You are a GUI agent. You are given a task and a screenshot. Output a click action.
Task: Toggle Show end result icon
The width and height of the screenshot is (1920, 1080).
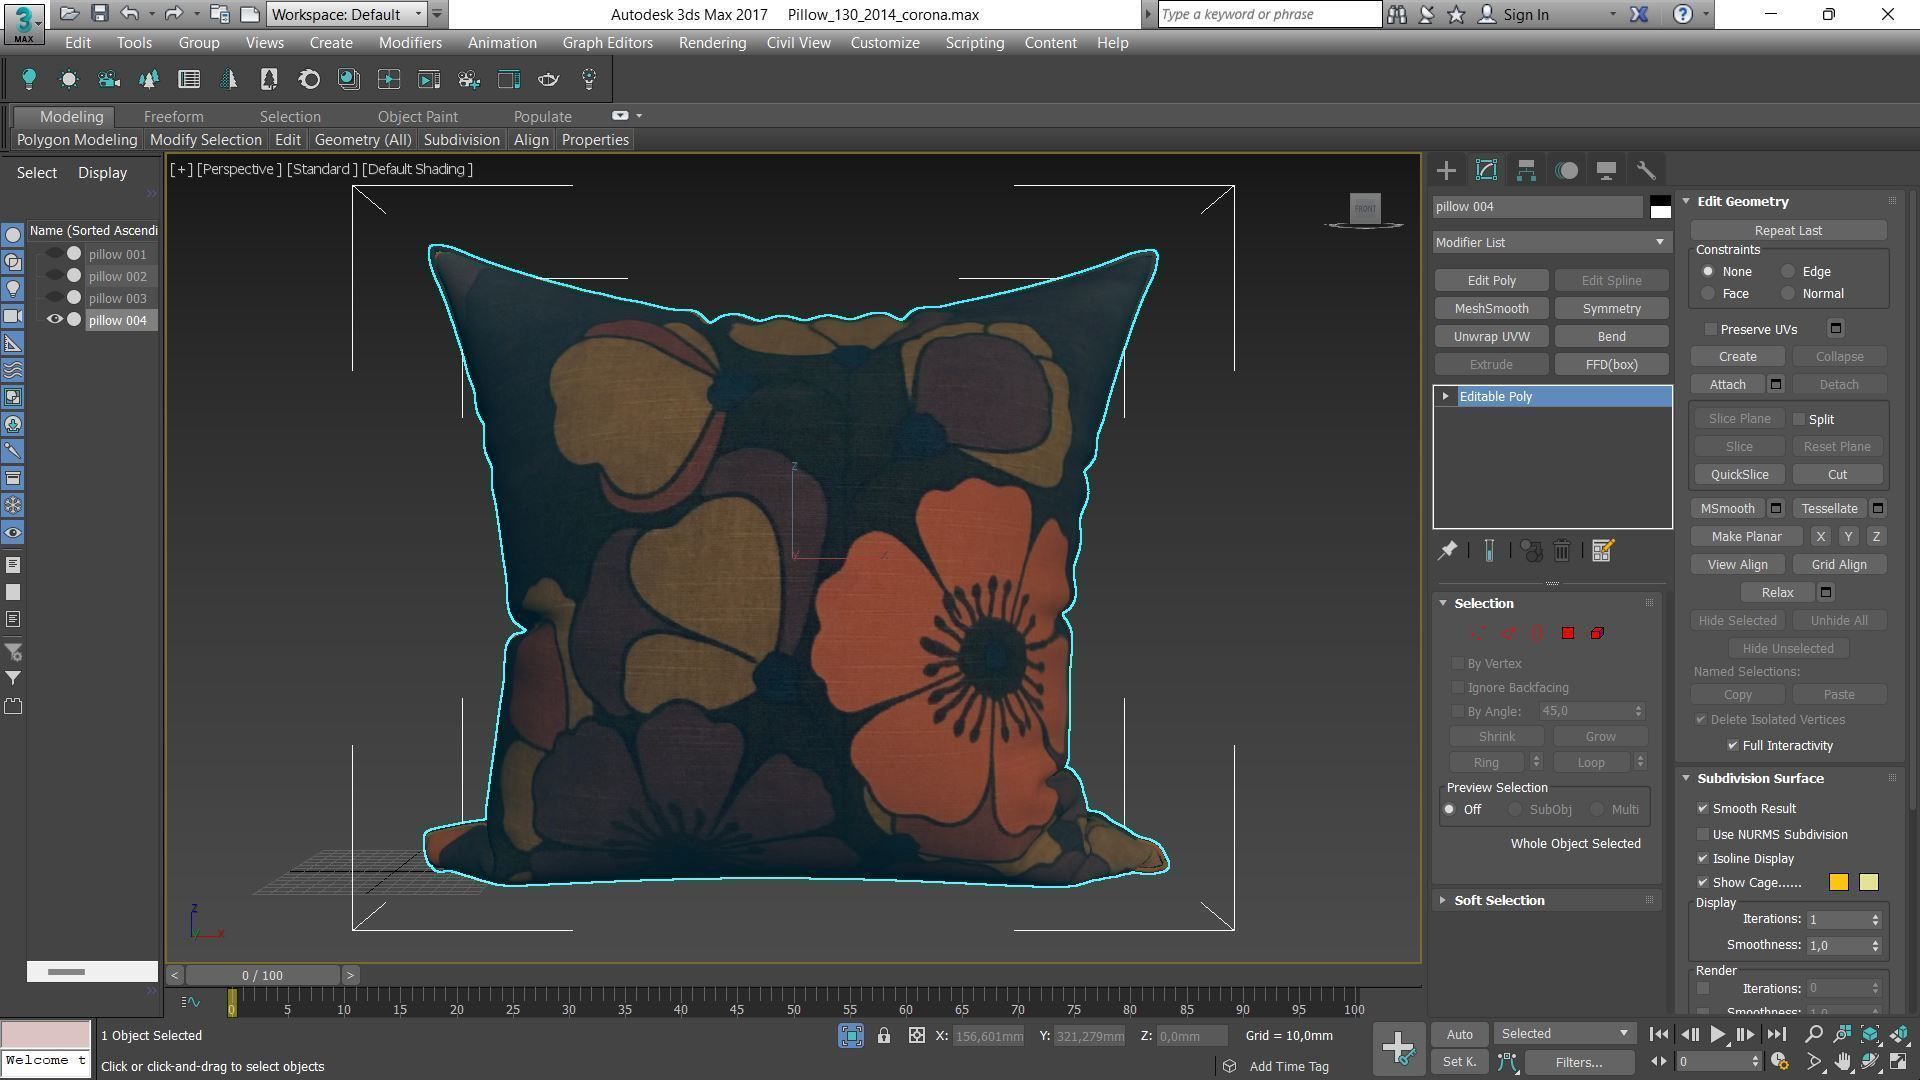click(1489, 550)
